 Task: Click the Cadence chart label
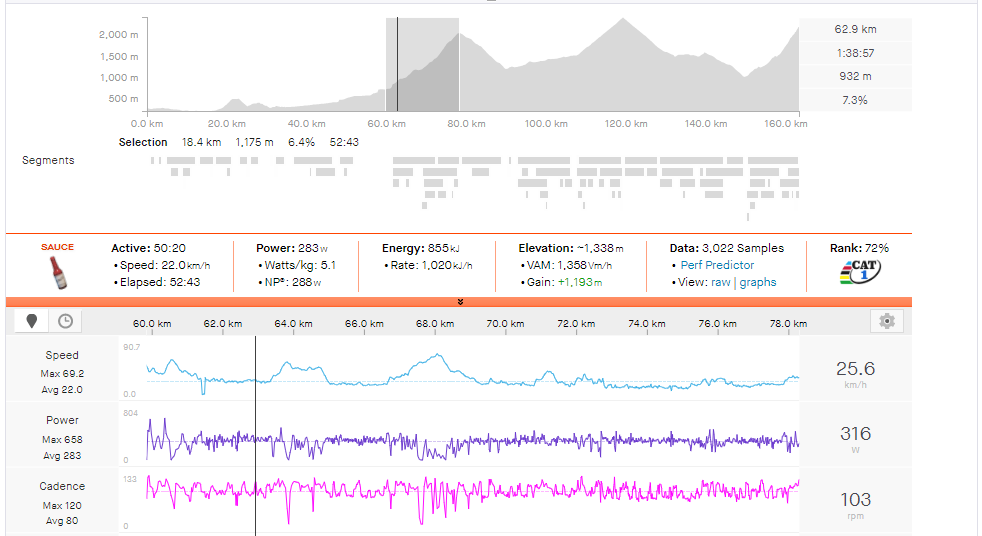pyautogui.click(x=62, y=486)
